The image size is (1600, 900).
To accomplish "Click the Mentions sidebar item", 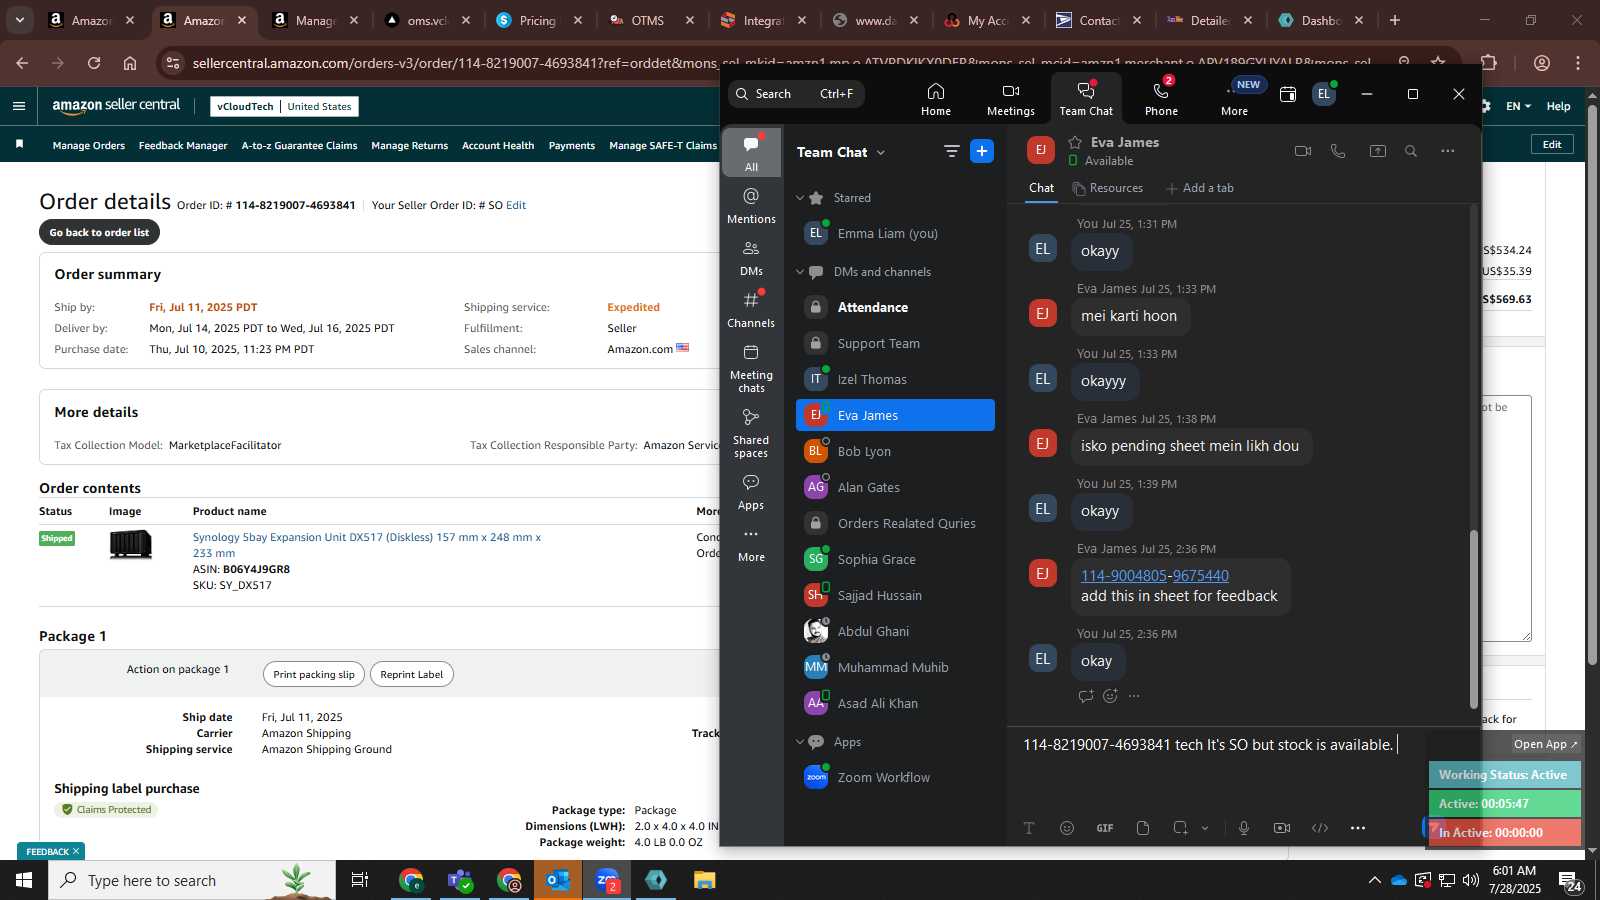I will (751, 205).
